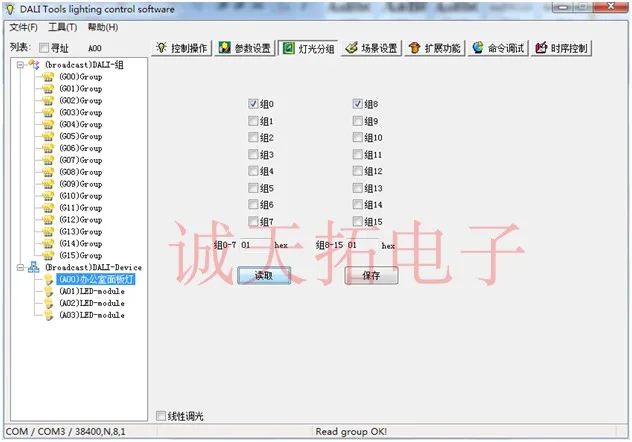
Task: Select the (G07)Group tree item
Action: coord(81,160)
